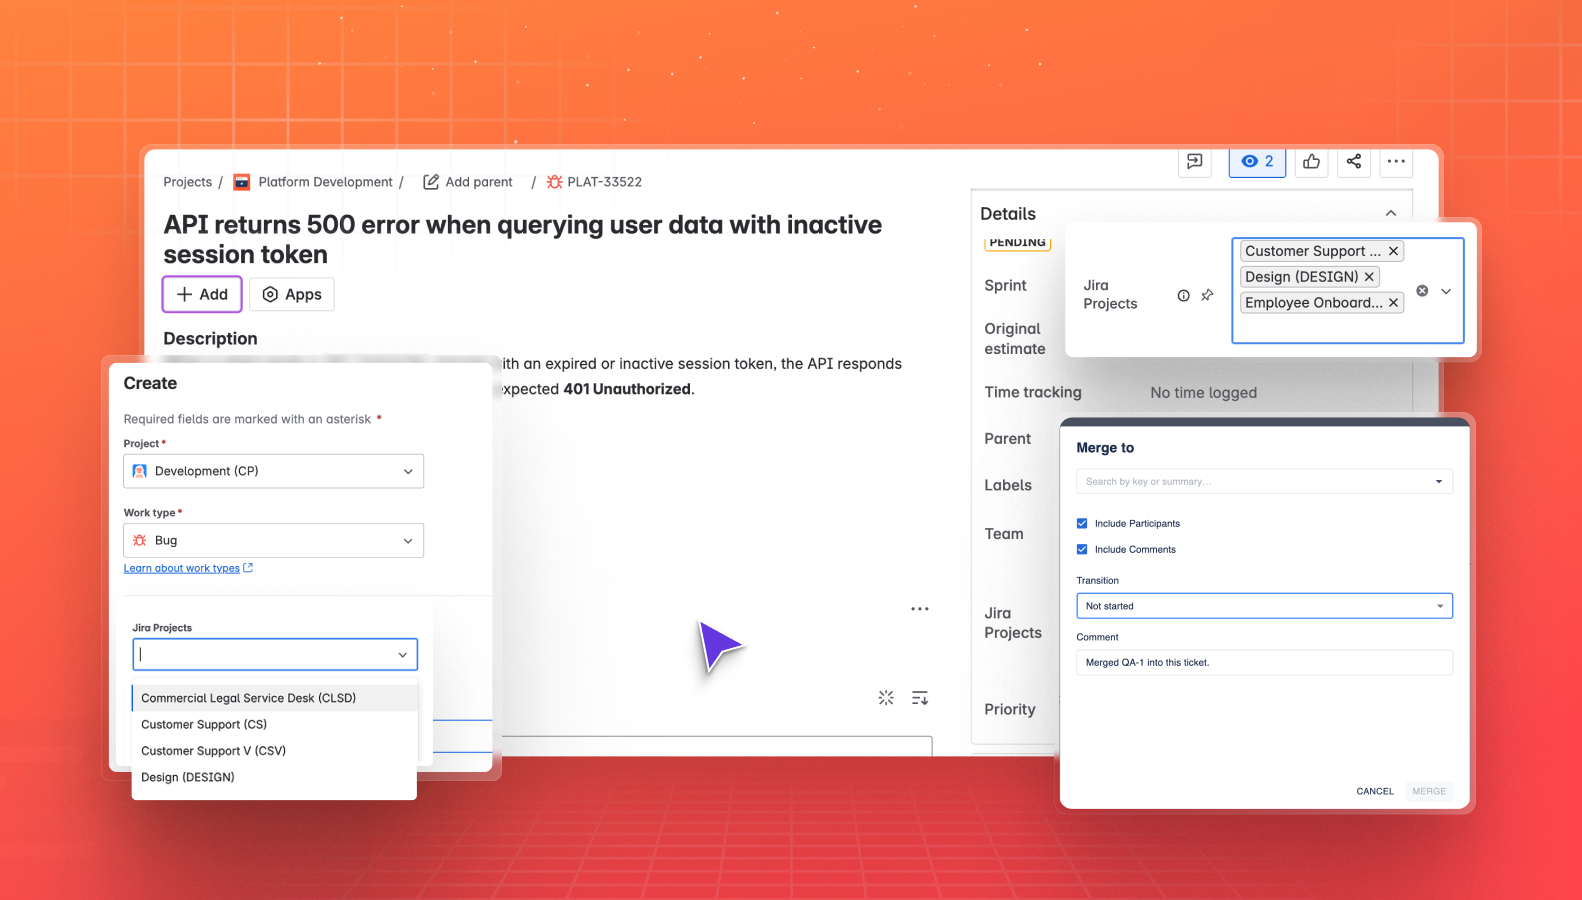The width and height of the screenshot is (1582, 900).
Task: Click the Apps button
Action: pos(292,294)
